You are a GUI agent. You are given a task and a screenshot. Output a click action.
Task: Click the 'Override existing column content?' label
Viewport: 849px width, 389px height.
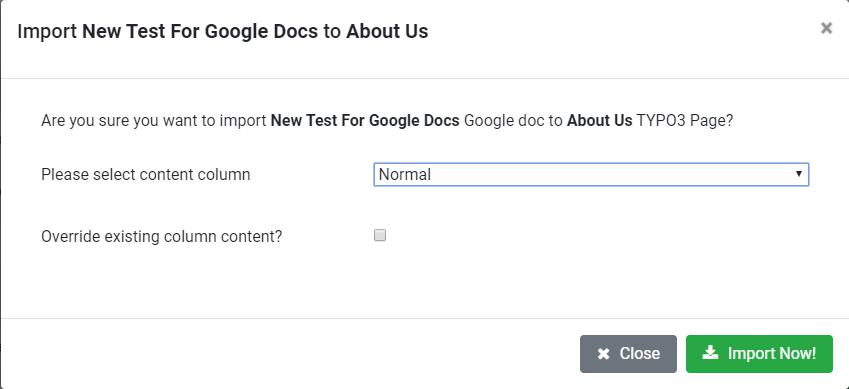point(161,237)
